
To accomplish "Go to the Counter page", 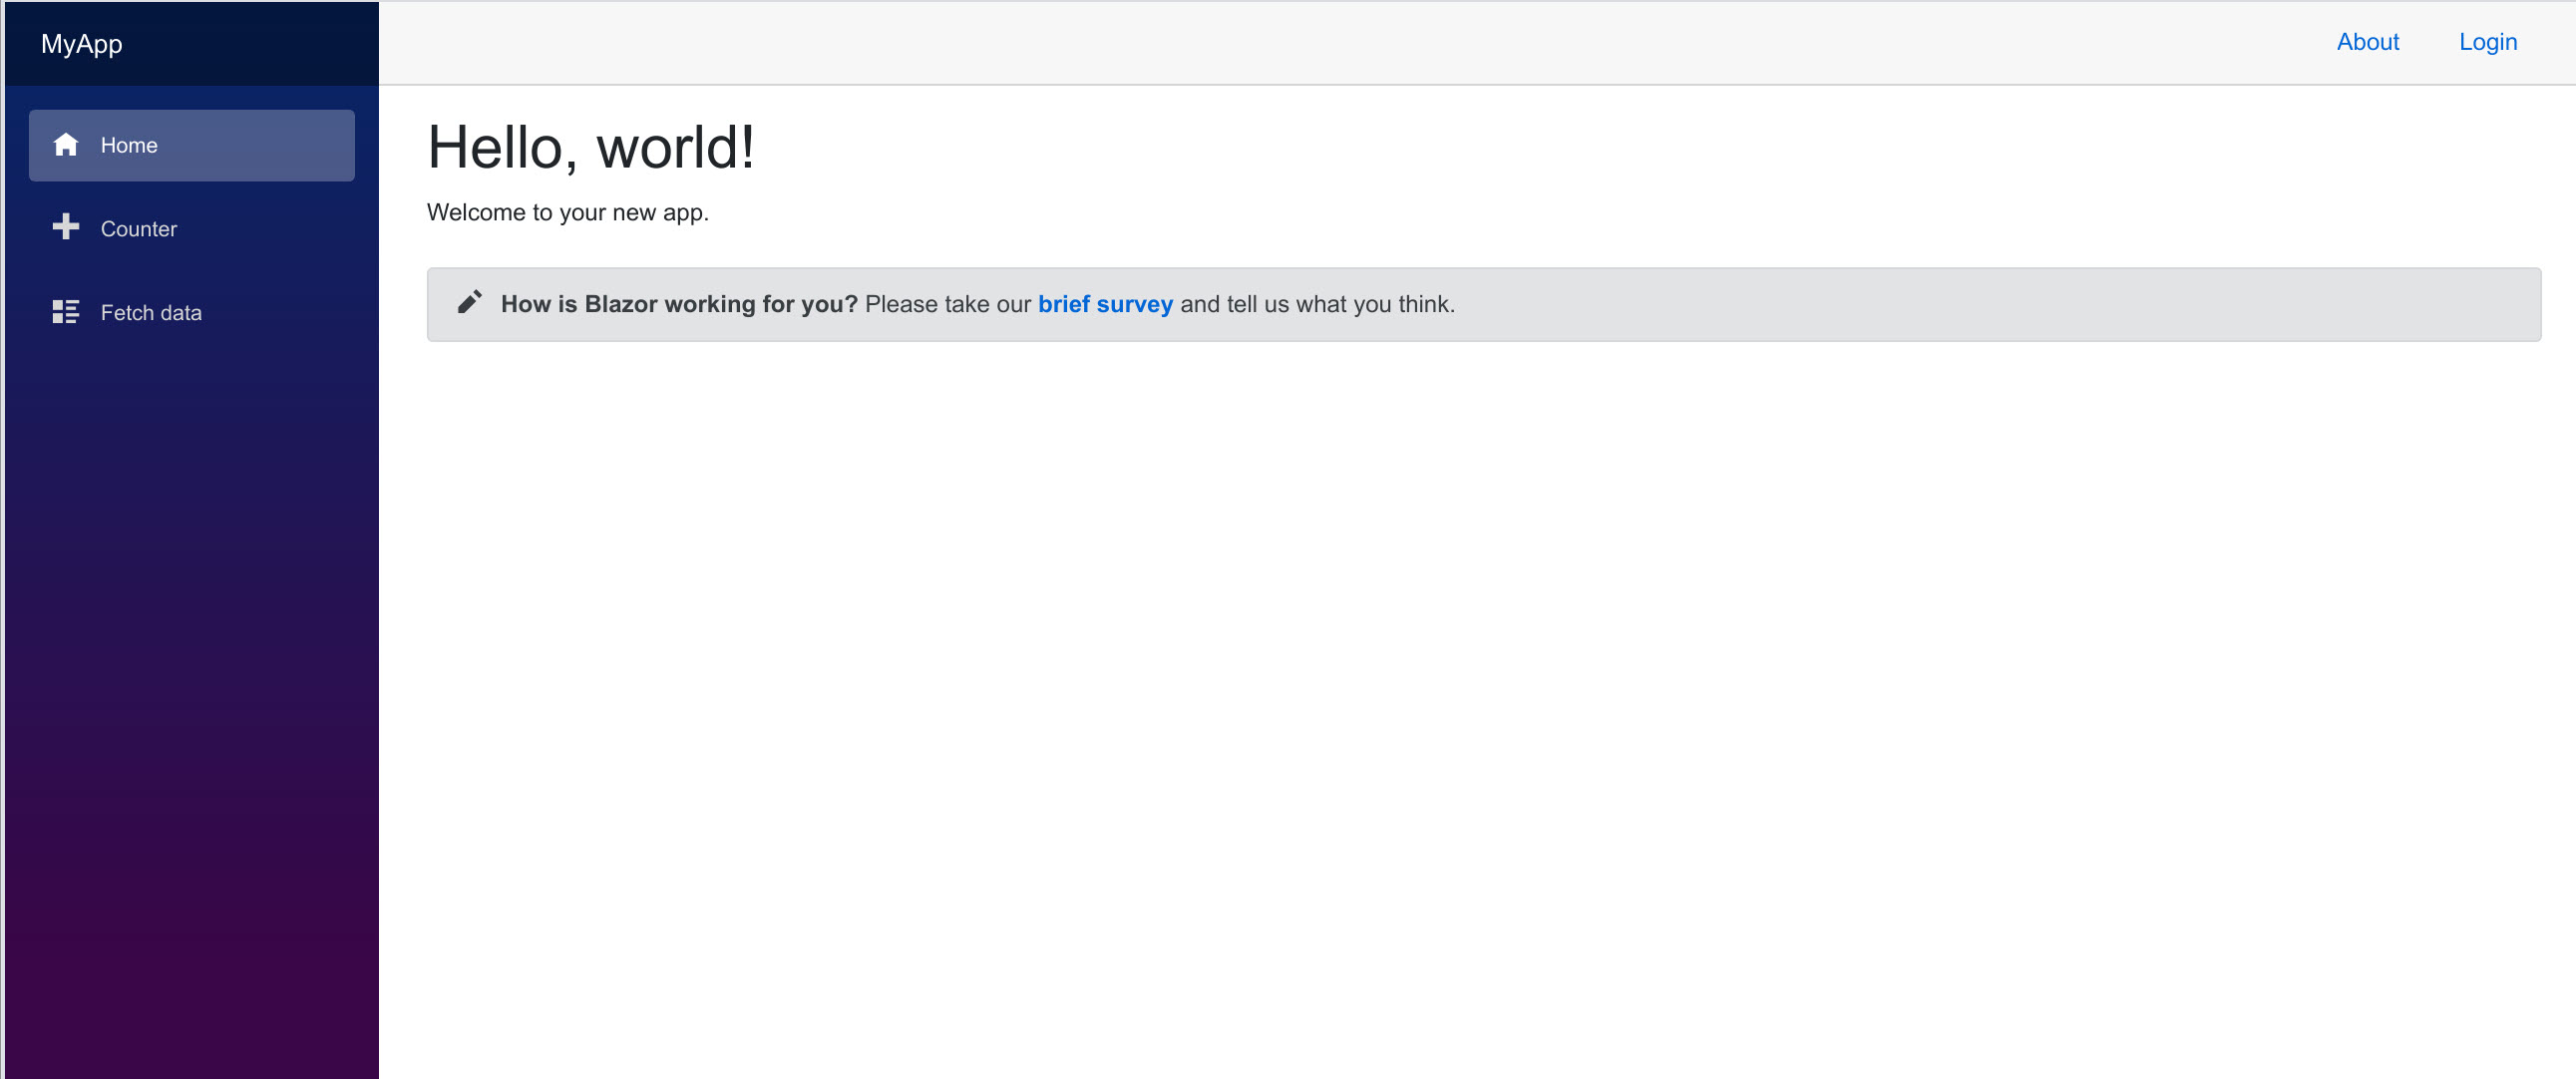I will pos(139,229).
